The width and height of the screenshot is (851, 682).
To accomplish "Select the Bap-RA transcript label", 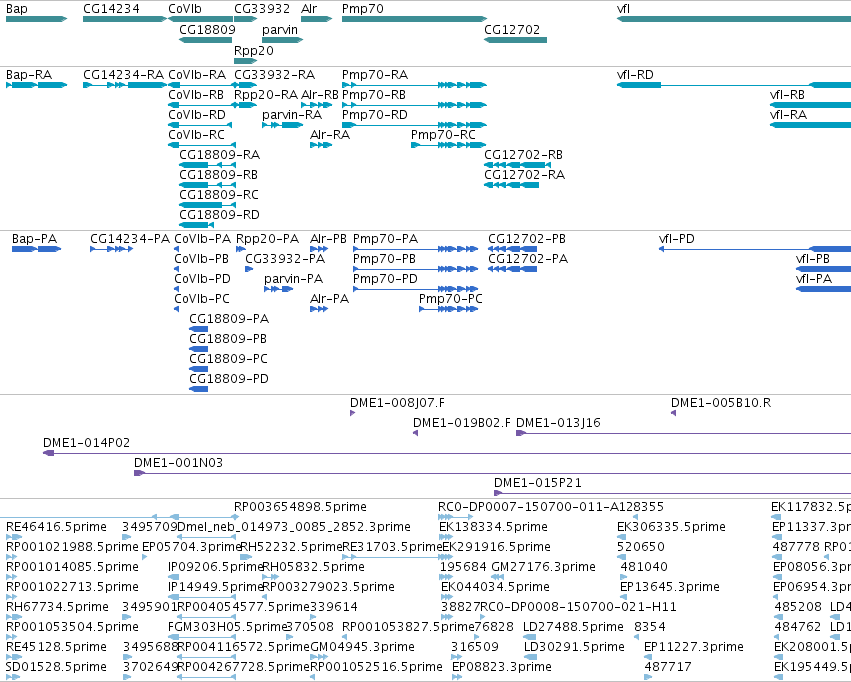I will pos(29,74).
